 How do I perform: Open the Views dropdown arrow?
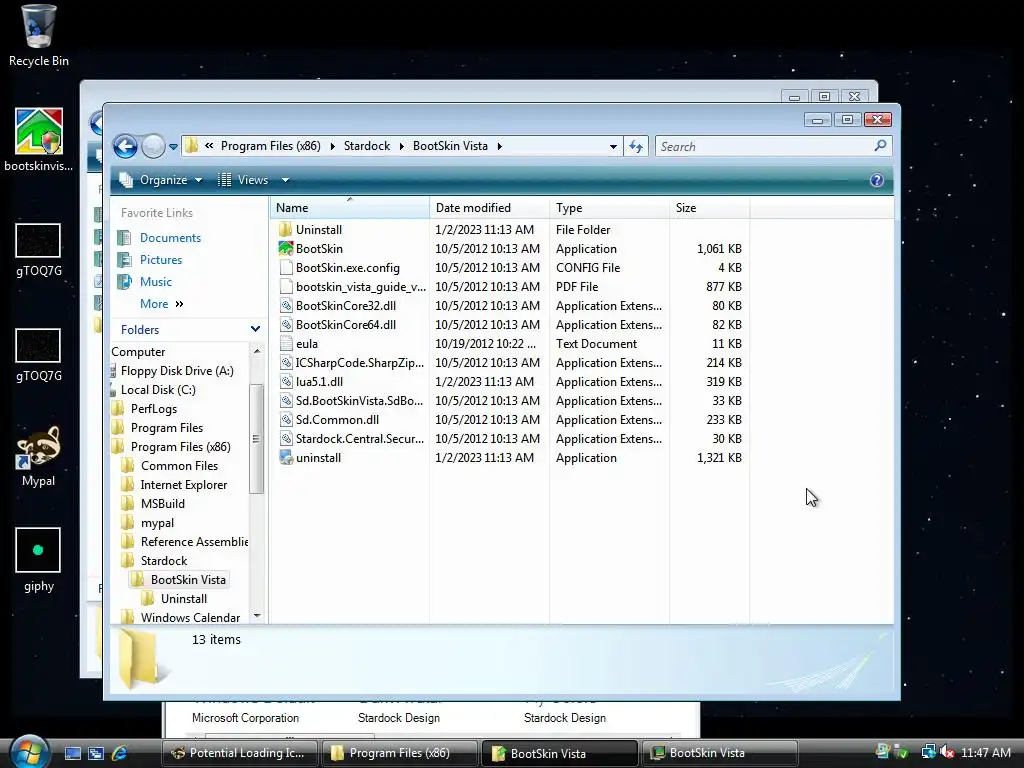(x=285, y=180)
